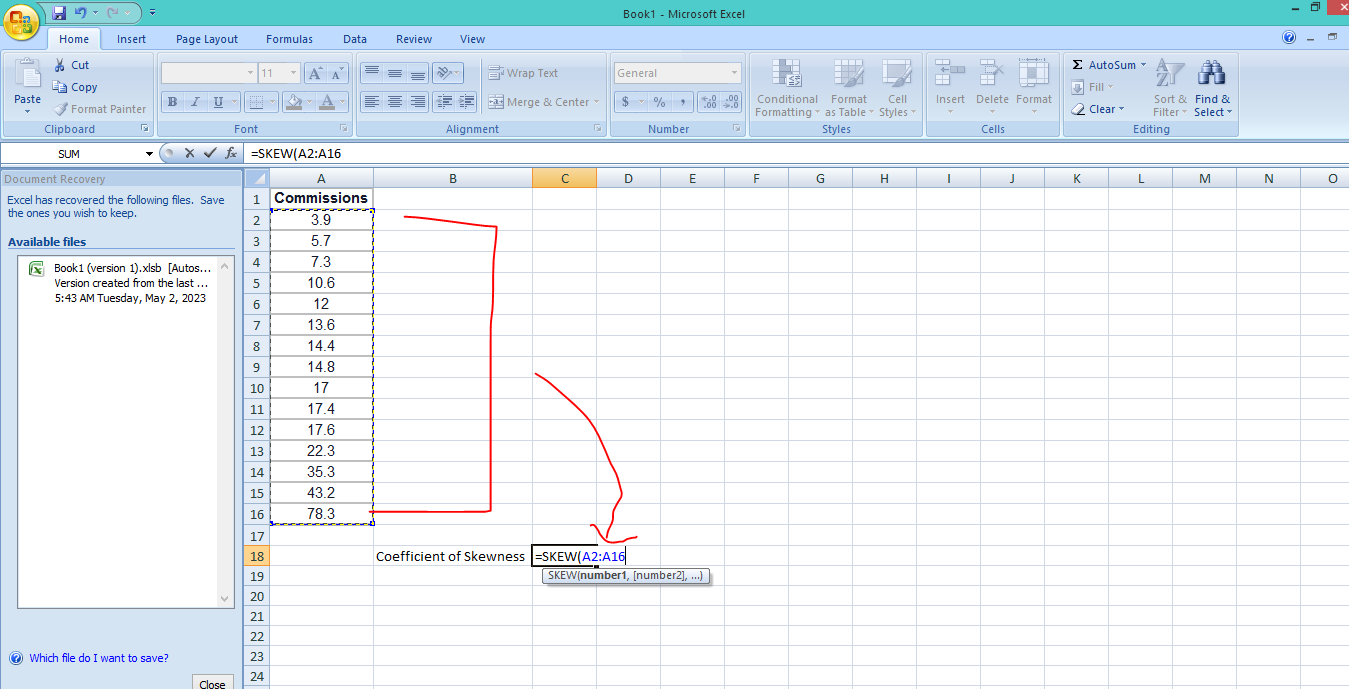Open the Page Layout tab
This screenshot has width=1349, height=689.
point(207,39)
